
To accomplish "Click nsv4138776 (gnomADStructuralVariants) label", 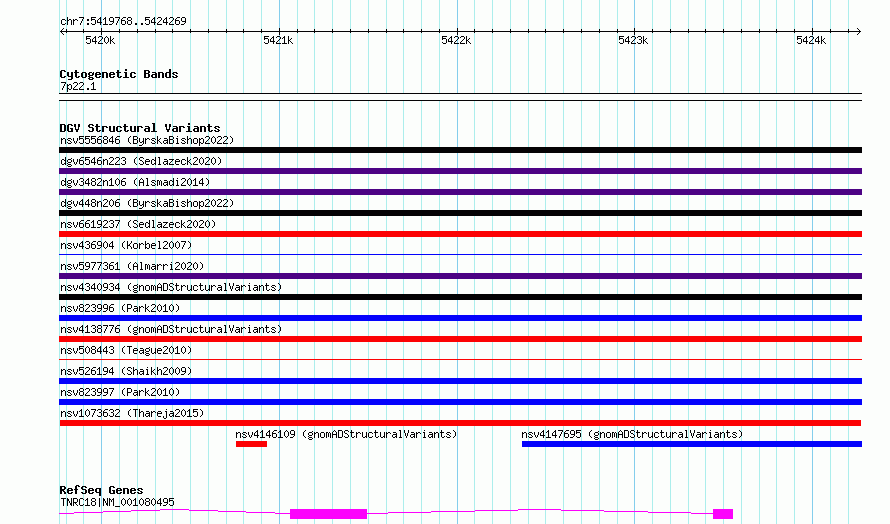I will coord(171,329).
